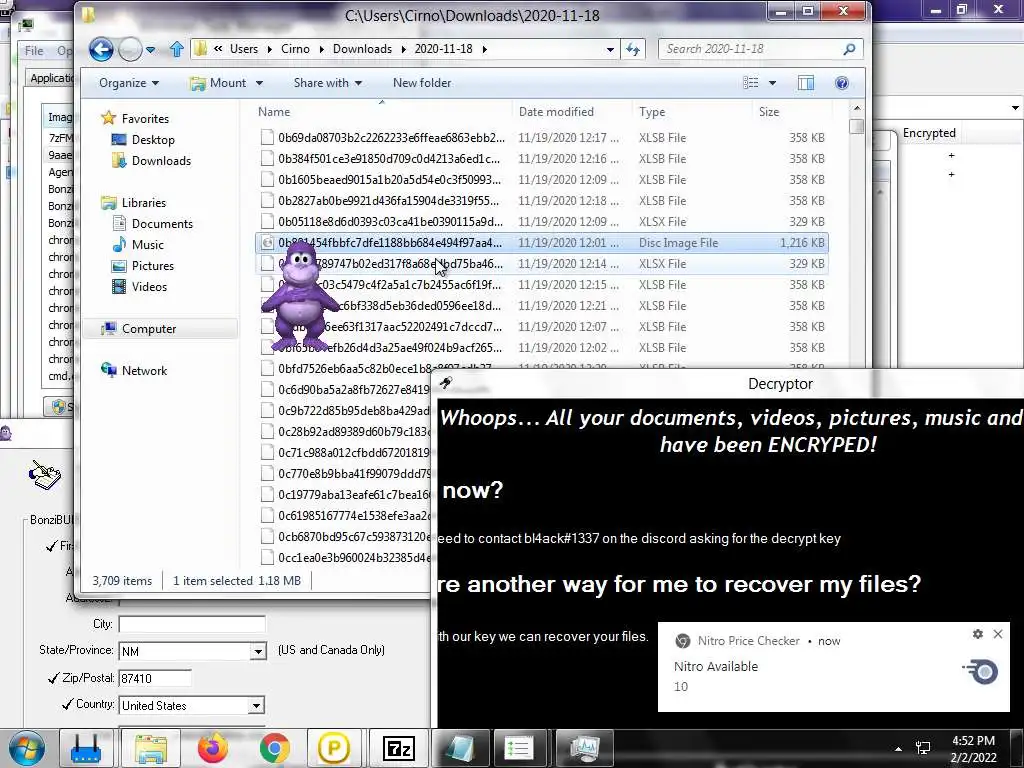Image resolution: width=1024 pixels, height=768 pixels.
Task: Create a New folder
Action: tap(422, 83)
